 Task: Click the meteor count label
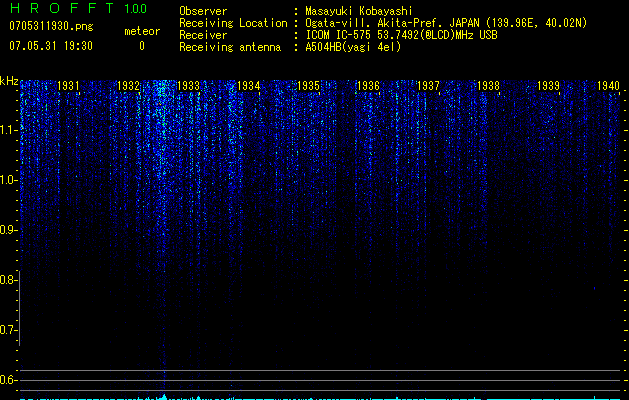[x=142, y=31]
